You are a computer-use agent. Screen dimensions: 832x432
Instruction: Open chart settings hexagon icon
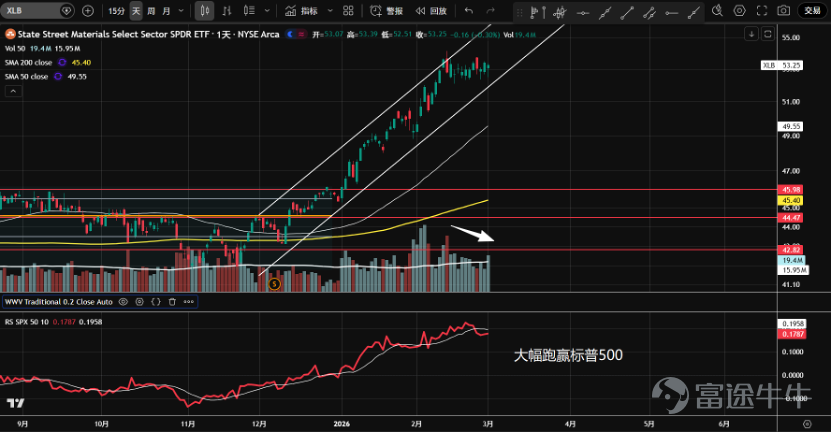(x=740, y=11)
